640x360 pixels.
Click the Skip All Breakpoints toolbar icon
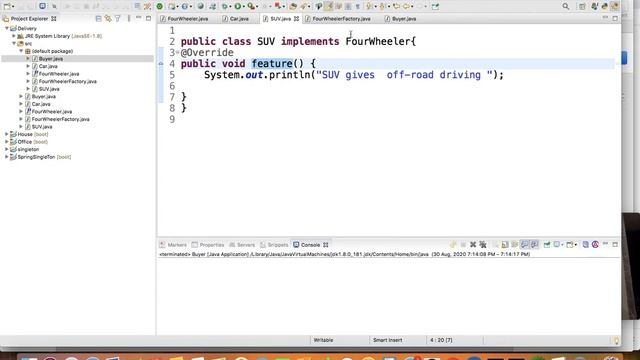click(x=54, y=7)
